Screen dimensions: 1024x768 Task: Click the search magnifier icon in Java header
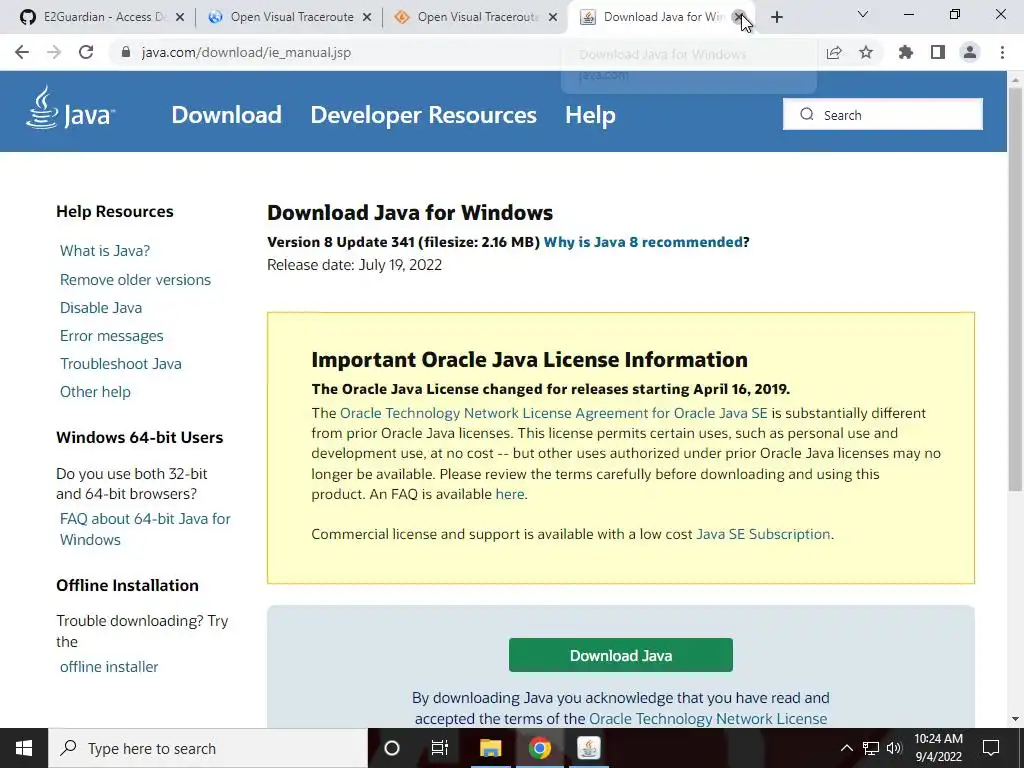click(807, 114)
